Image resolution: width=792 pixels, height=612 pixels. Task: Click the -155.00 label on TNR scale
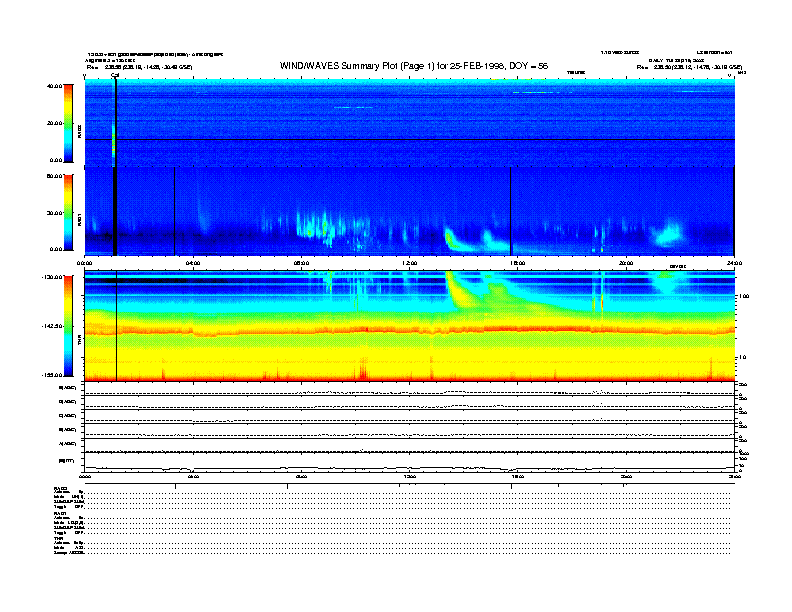coord(52,375)
